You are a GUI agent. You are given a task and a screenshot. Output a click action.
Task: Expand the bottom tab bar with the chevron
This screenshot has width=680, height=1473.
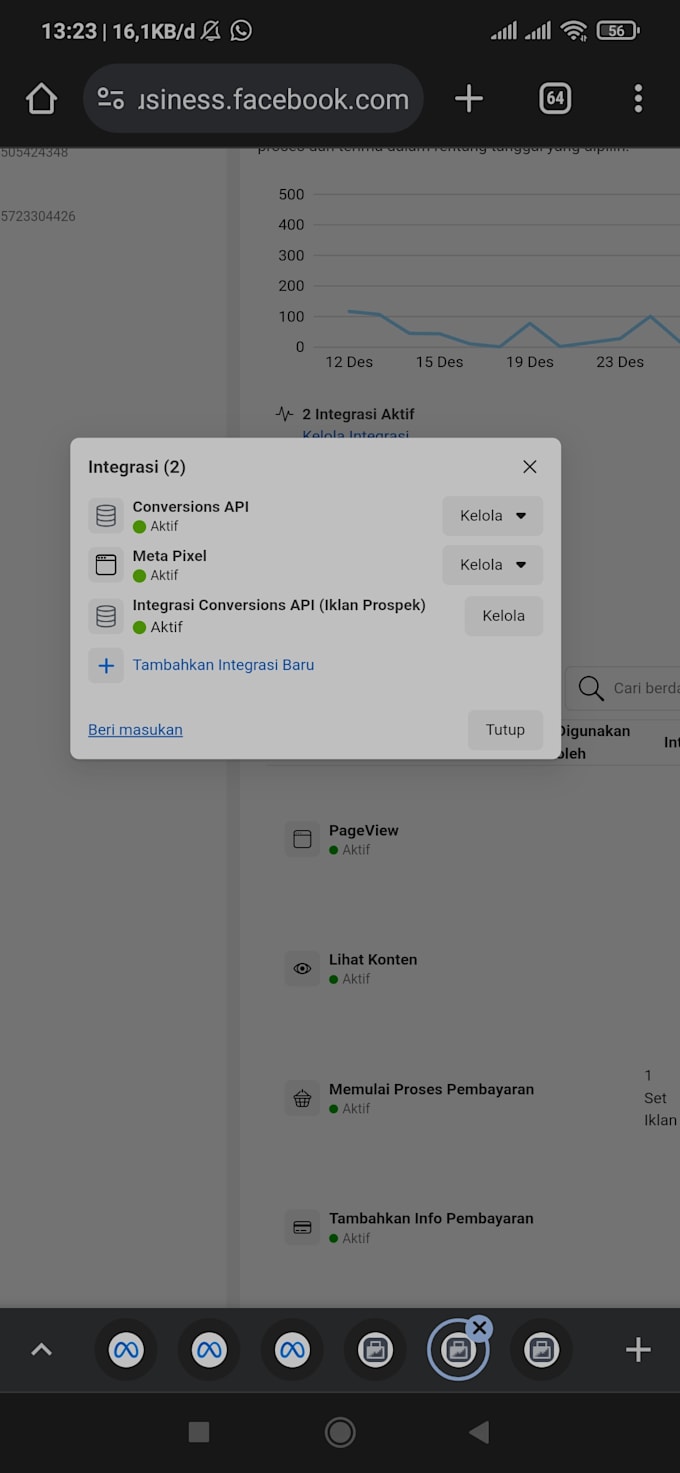[41, 1349]
